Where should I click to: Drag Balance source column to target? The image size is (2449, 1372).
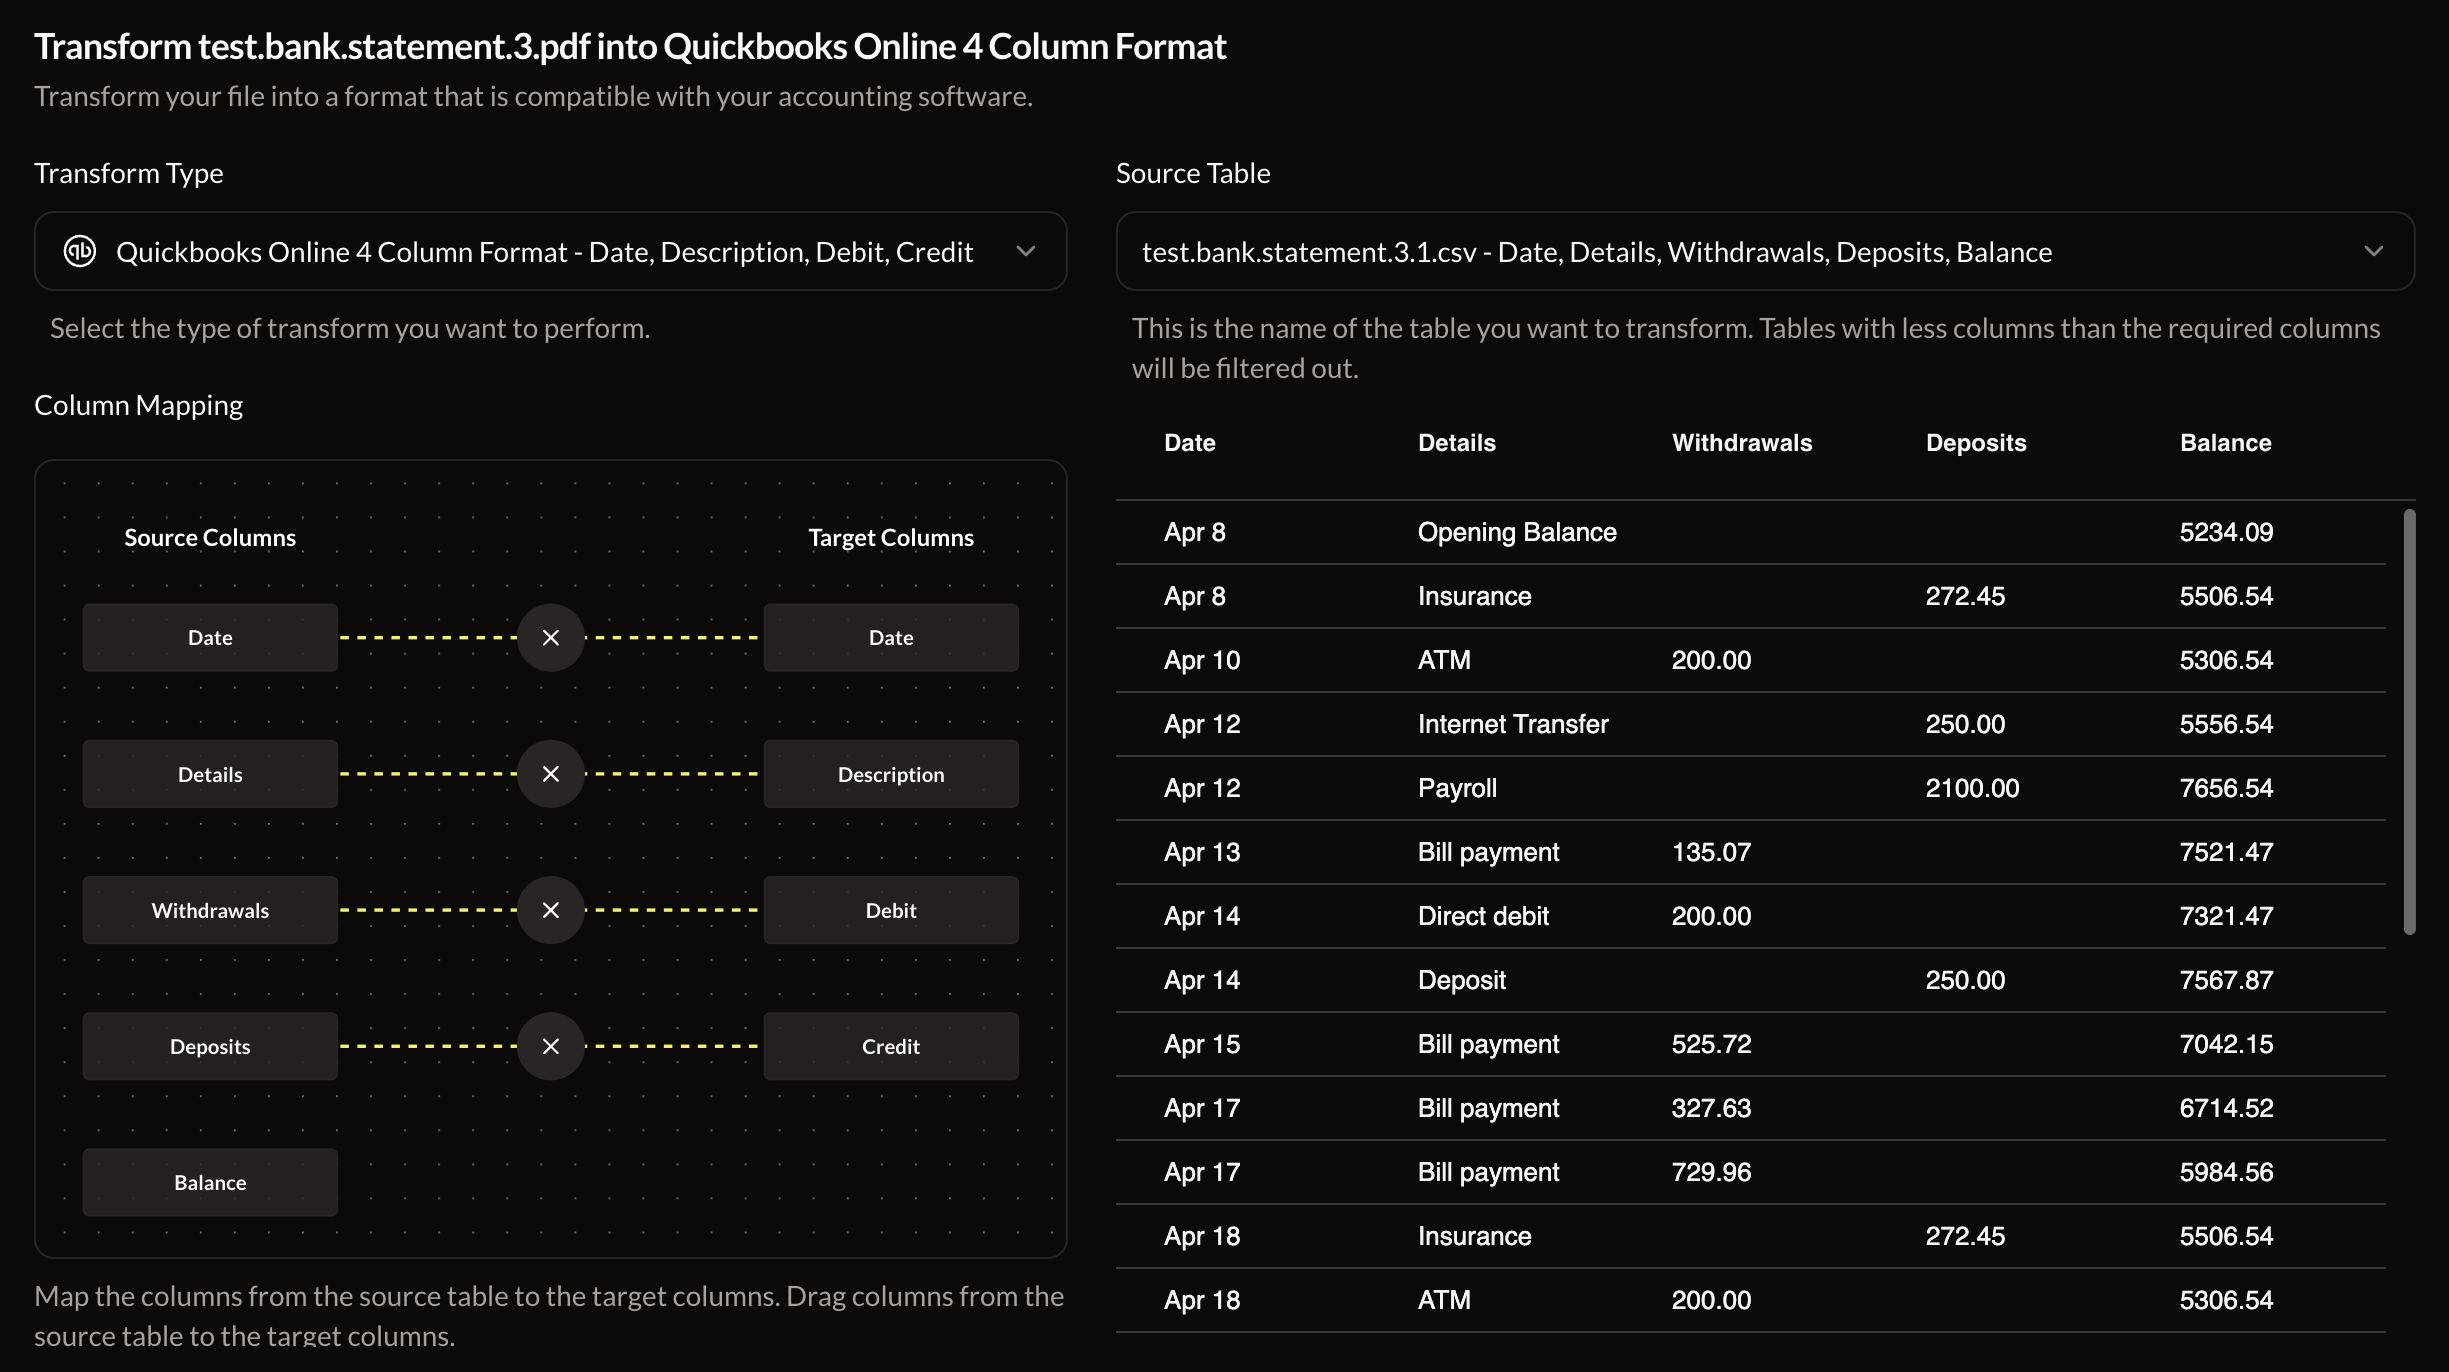click(209, 1180)
